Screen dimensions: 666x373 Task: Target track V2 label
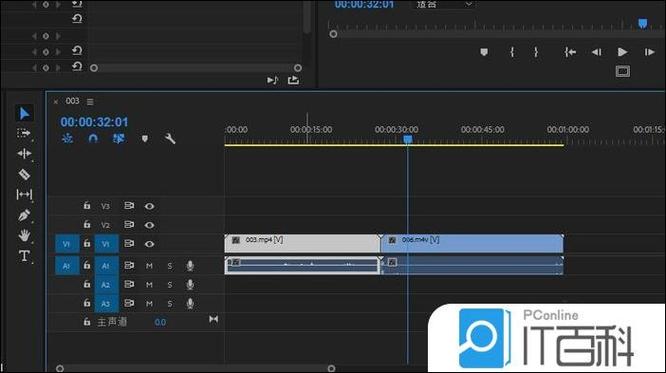point(105,225)
